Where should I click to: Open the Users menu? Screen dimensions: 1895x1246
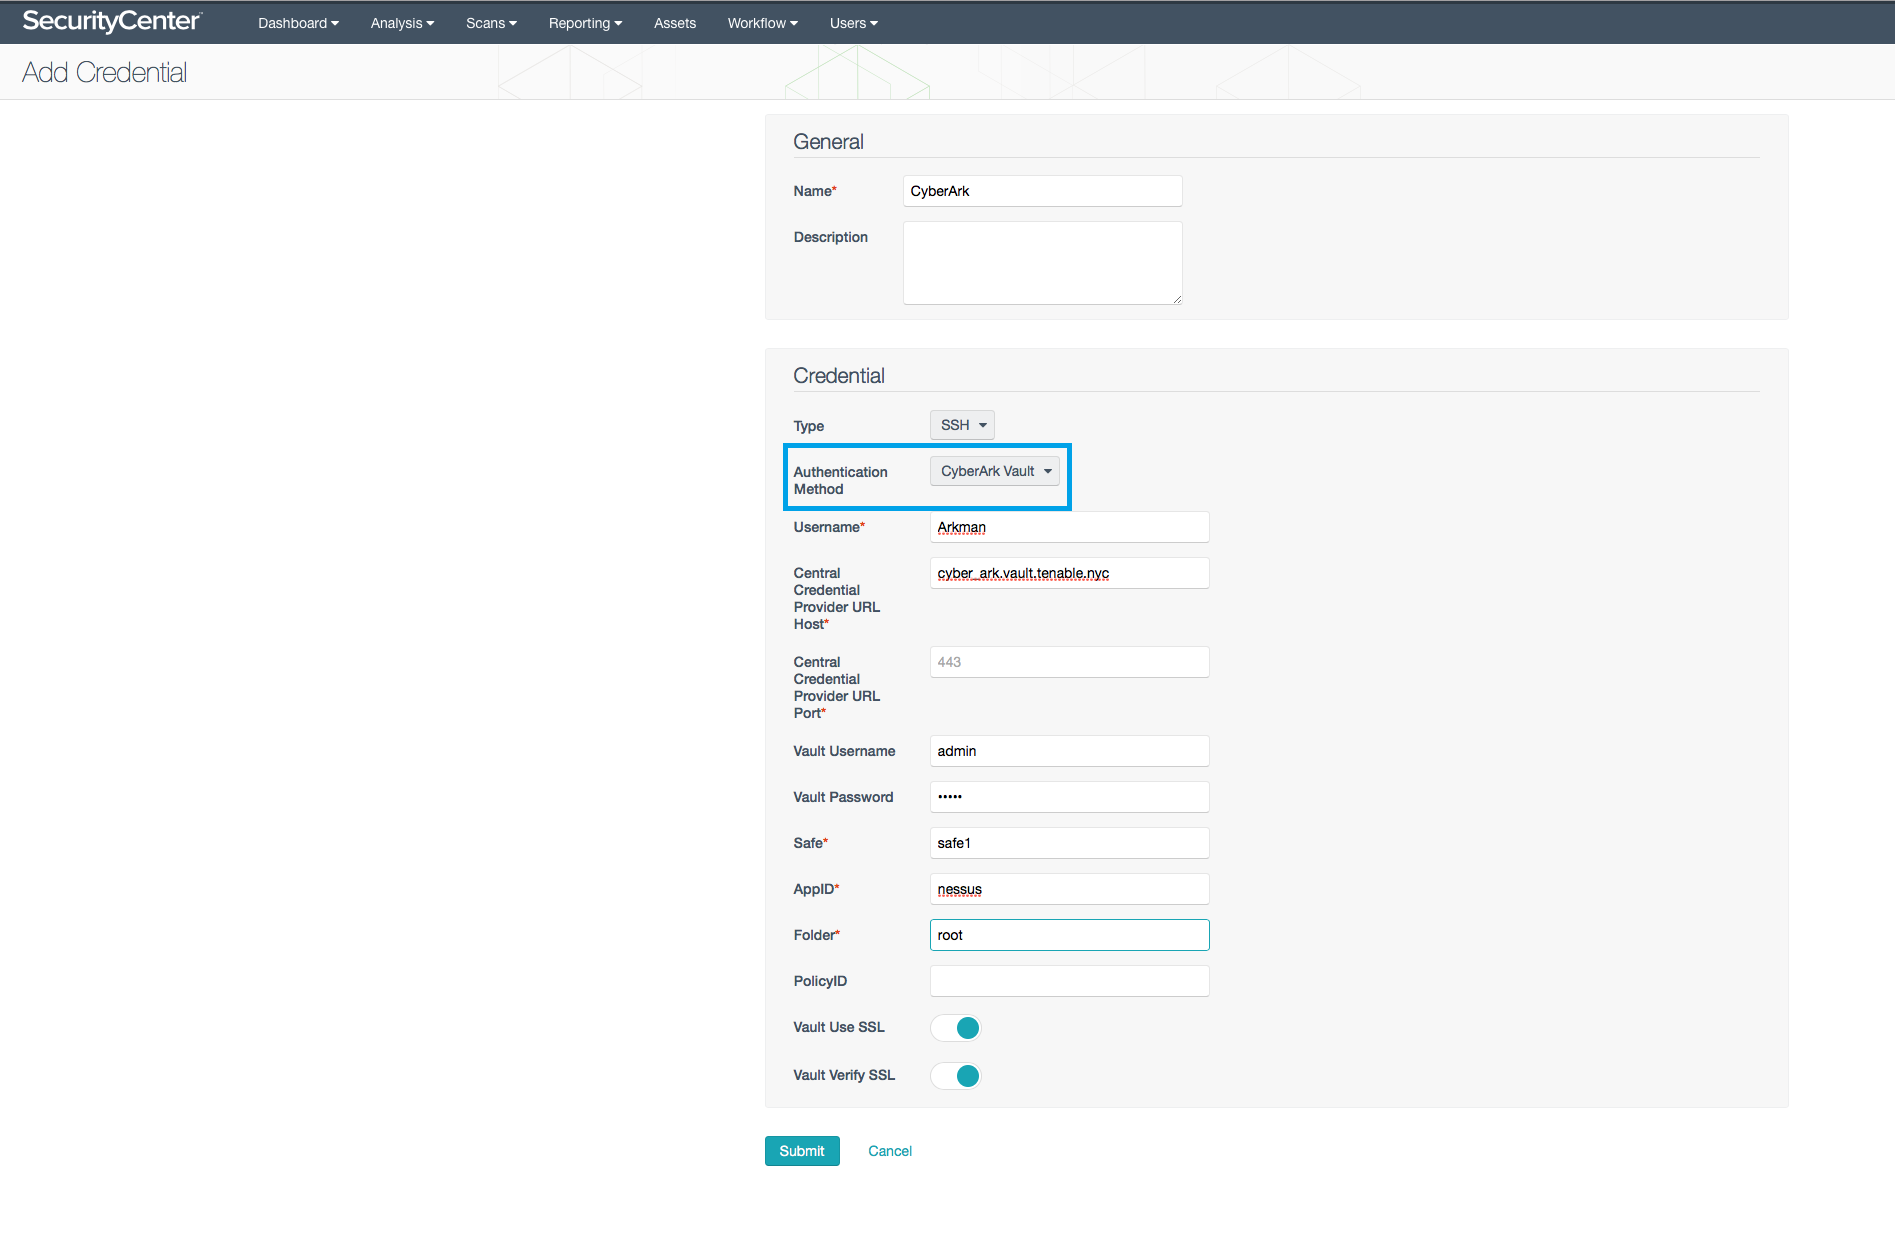(x=853, y=23)
